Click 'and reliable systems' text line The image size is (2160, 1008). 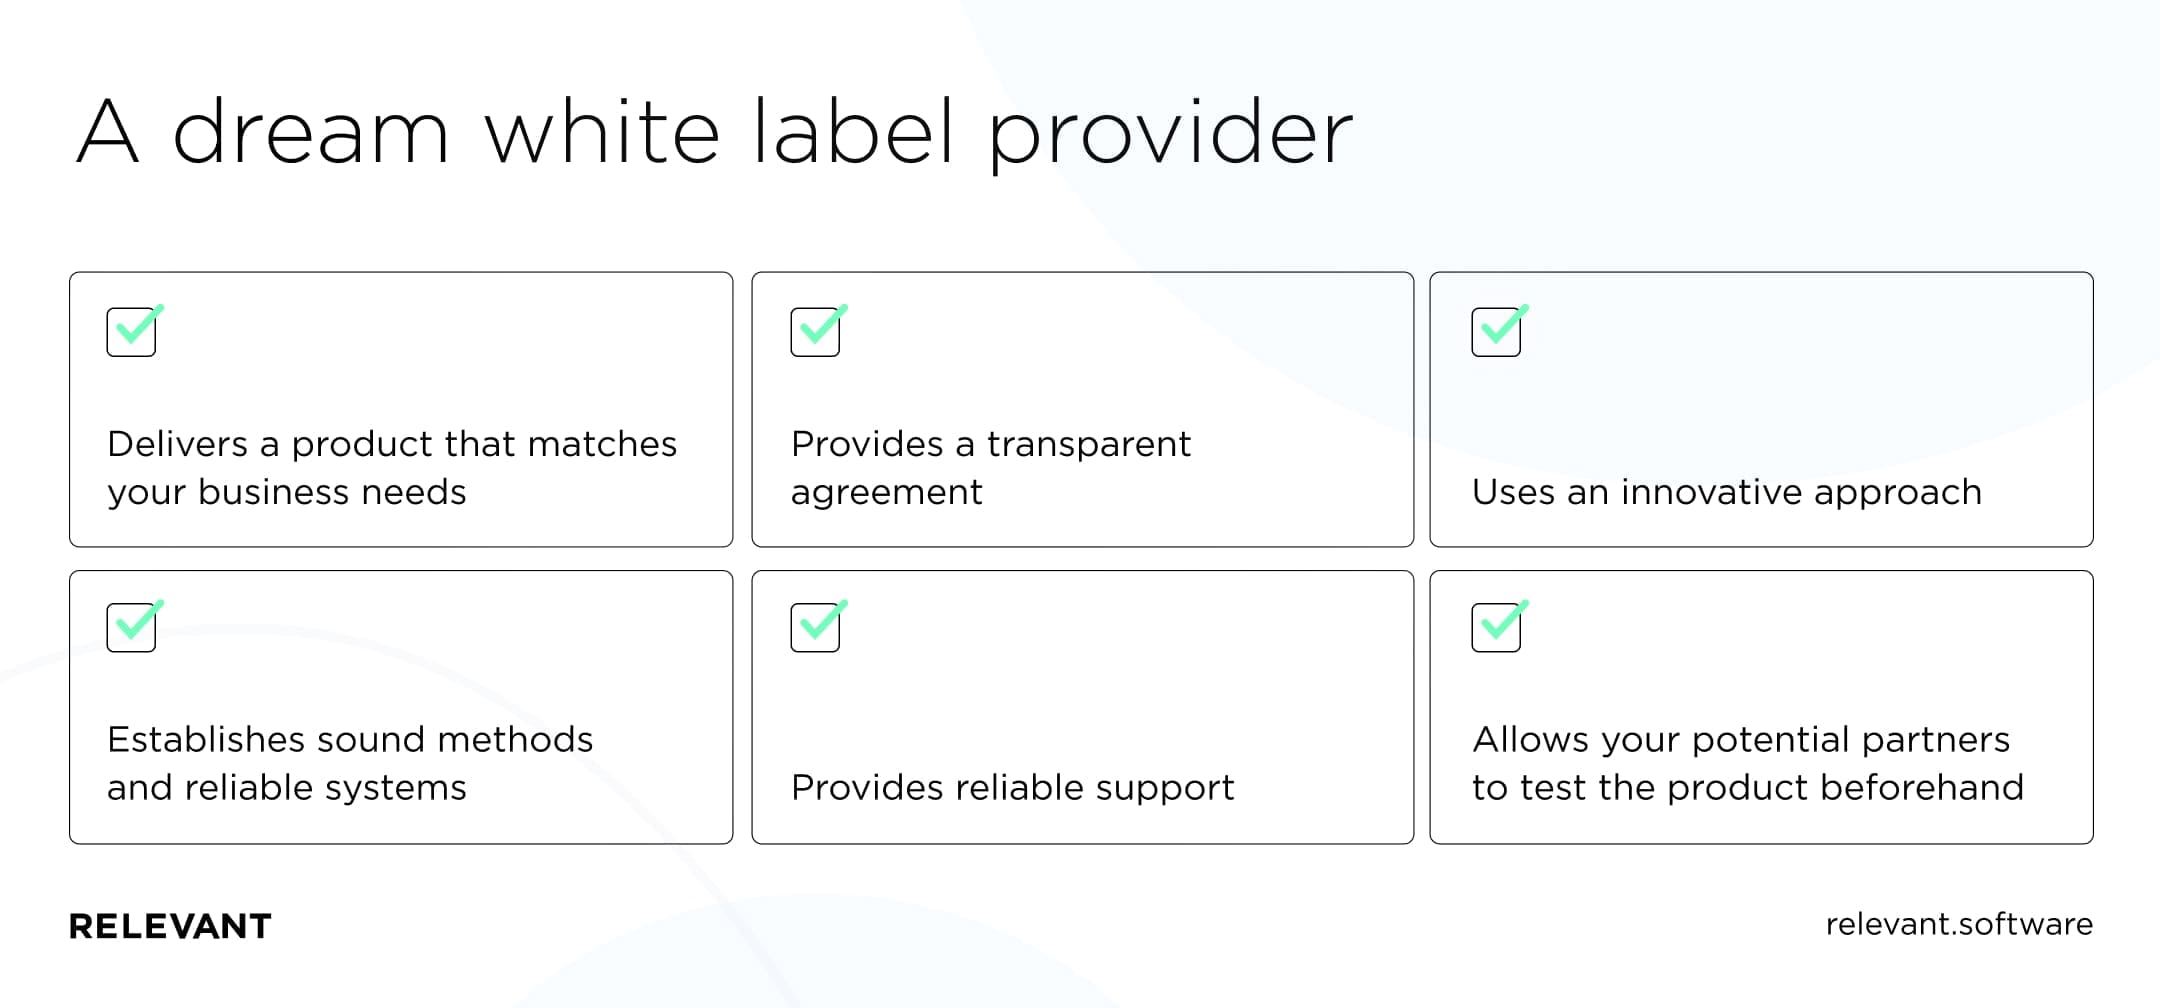286,788
